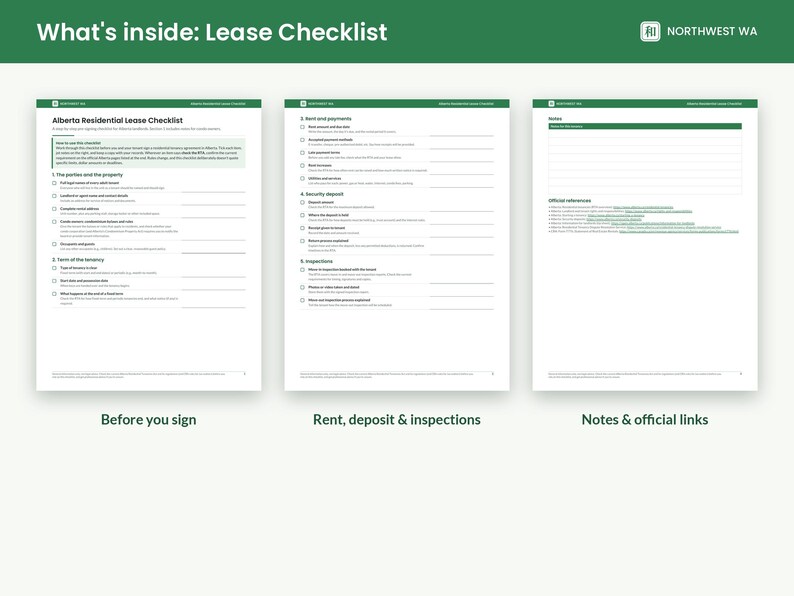Viewport: 794px width, 596px height.
Task: Tick 'Move-in inspection booked with the tenant'
Action: click(302, 270)
